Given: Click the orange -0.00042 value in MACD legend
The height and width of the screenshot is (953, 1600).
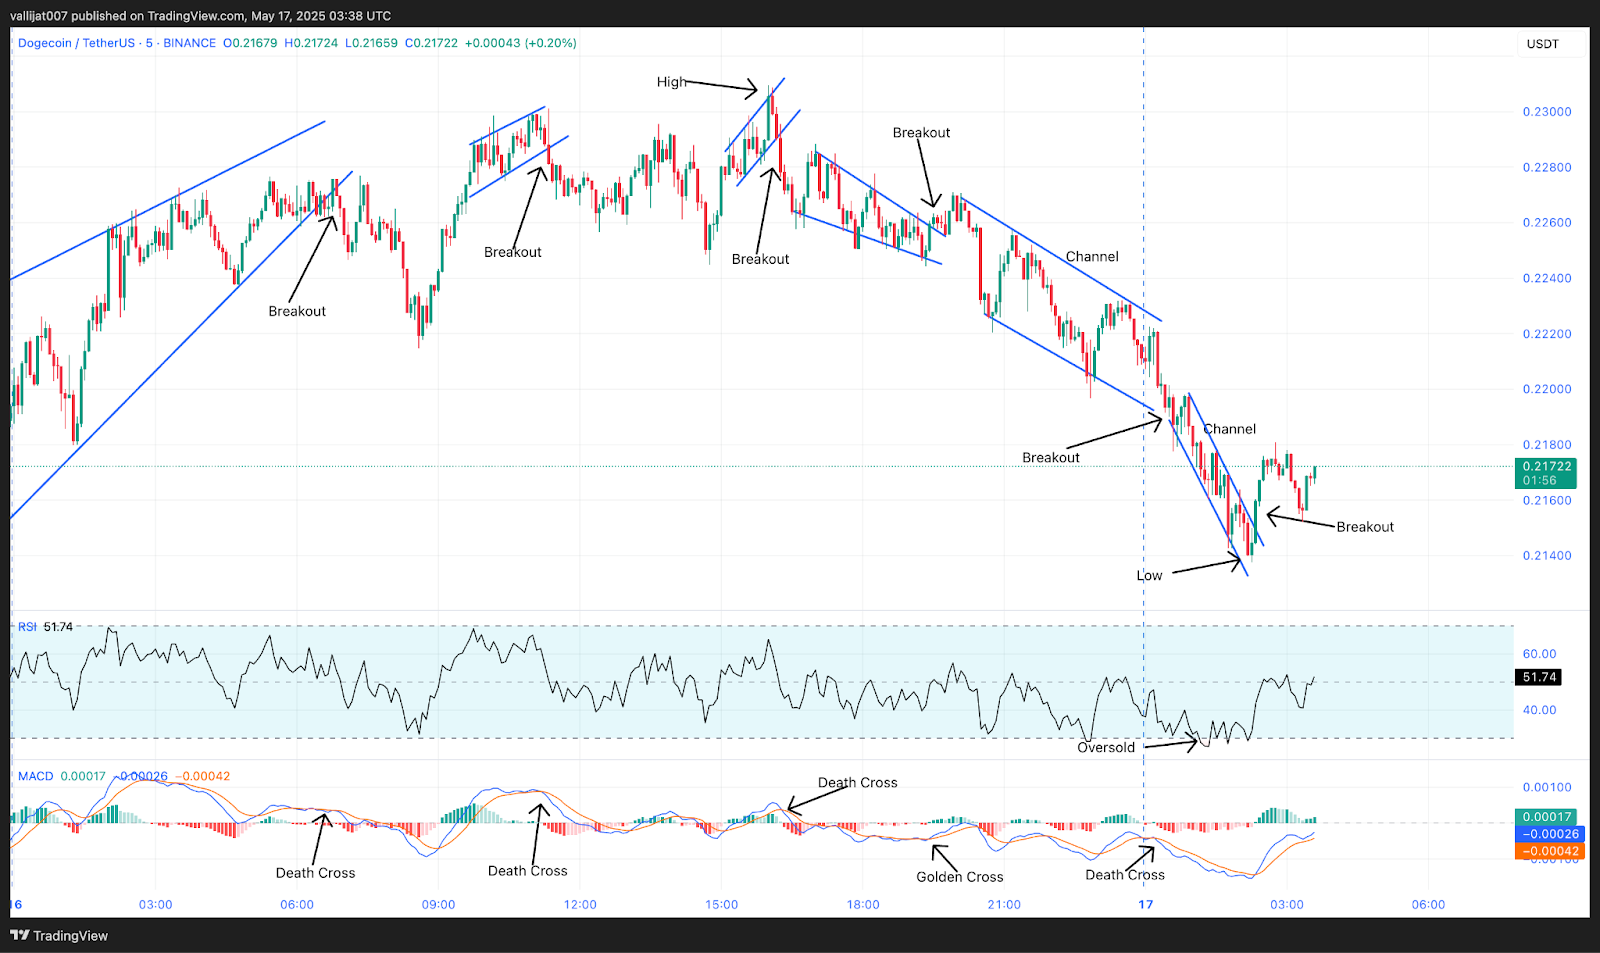Looking at the screenshot, I should [203, 776].
